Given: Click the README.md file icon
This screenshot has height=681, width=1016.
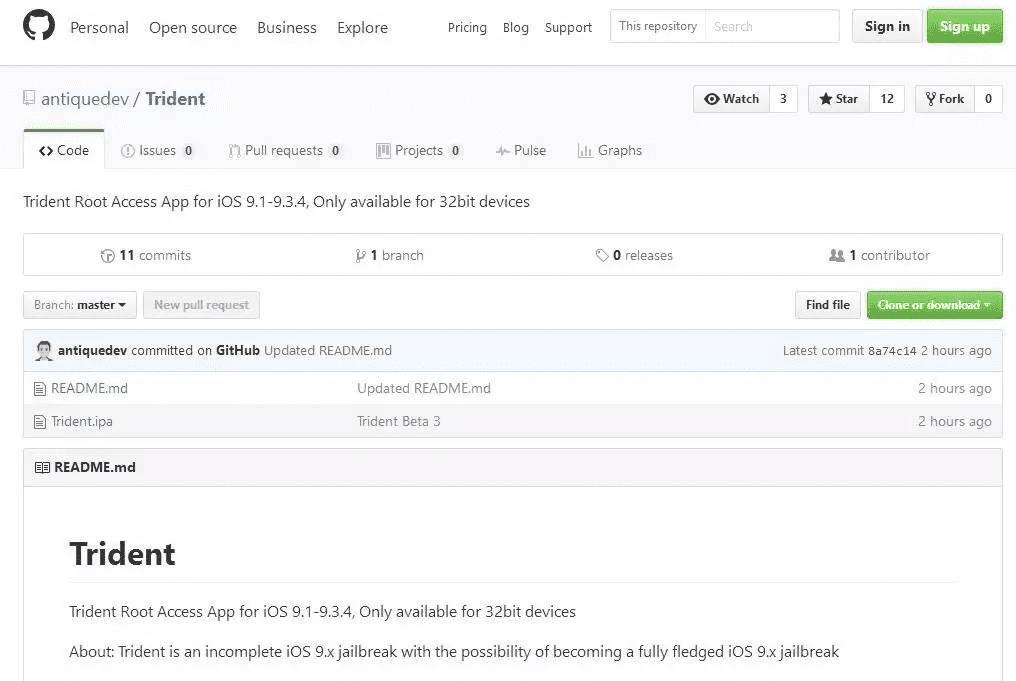Looking at the screenshot, I should point(40,389).
